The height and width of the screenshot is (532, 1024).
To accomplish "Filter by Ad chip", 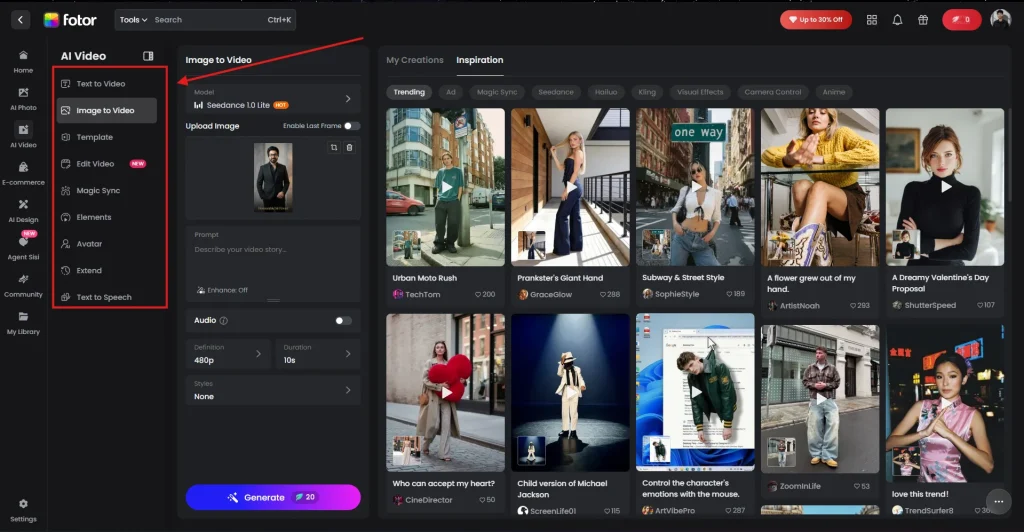I will coord(451,92).
